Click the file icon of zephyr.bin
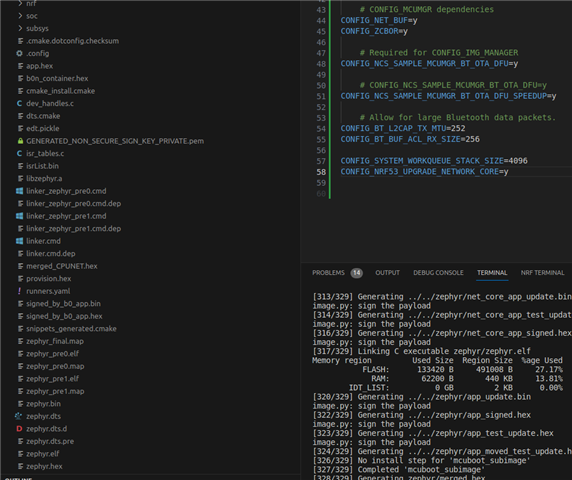The image size is (572, 480). pos(20,403)
